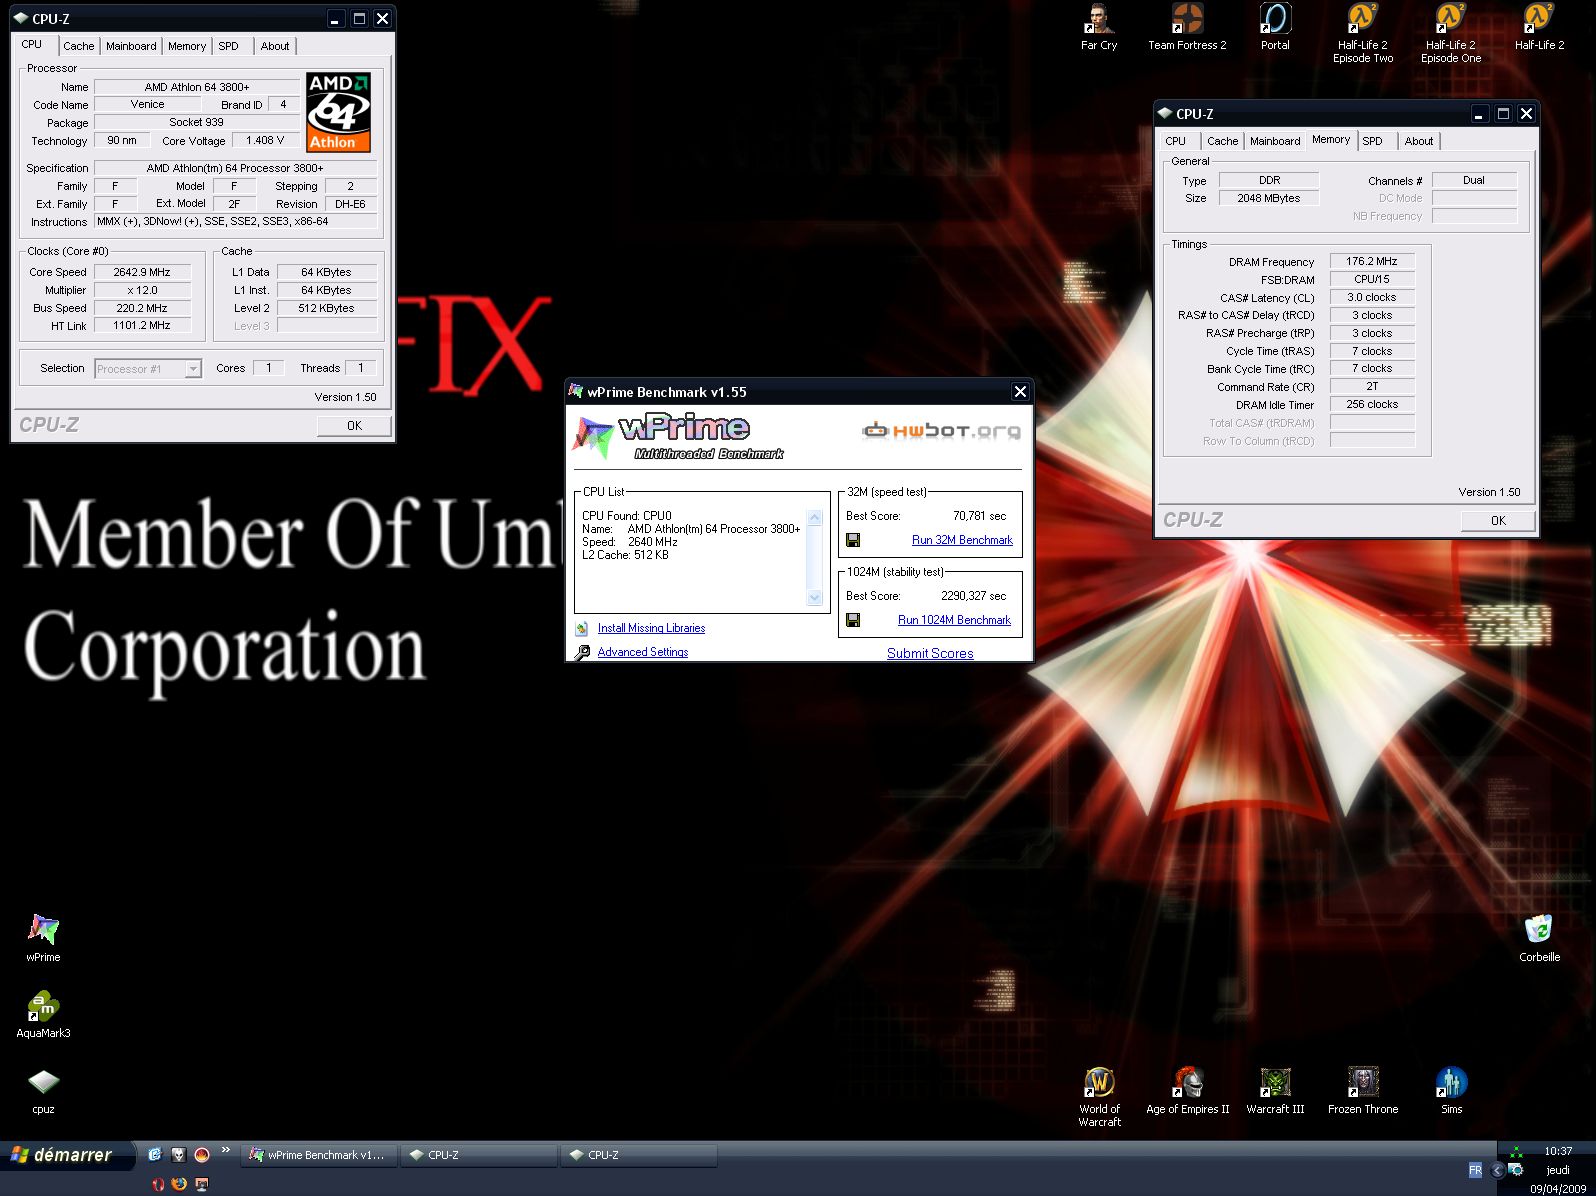The width and height of the screenshot is (1596, 1196).
Task: Click Core Speed value 2642.9 MHz
Action: (x=142, y=272)
